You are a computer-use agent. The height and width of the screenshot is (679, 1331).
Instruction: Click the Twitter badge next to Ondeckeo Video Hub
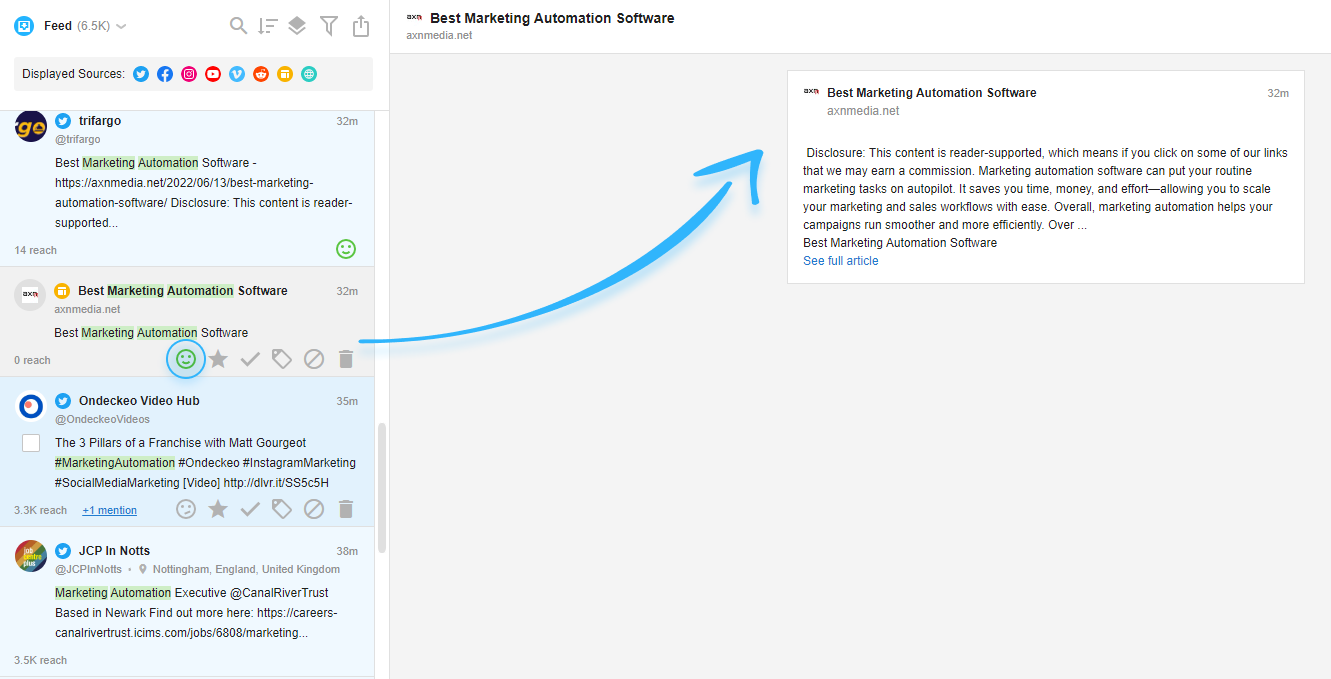pyautogui.click(x=63, y=401)
